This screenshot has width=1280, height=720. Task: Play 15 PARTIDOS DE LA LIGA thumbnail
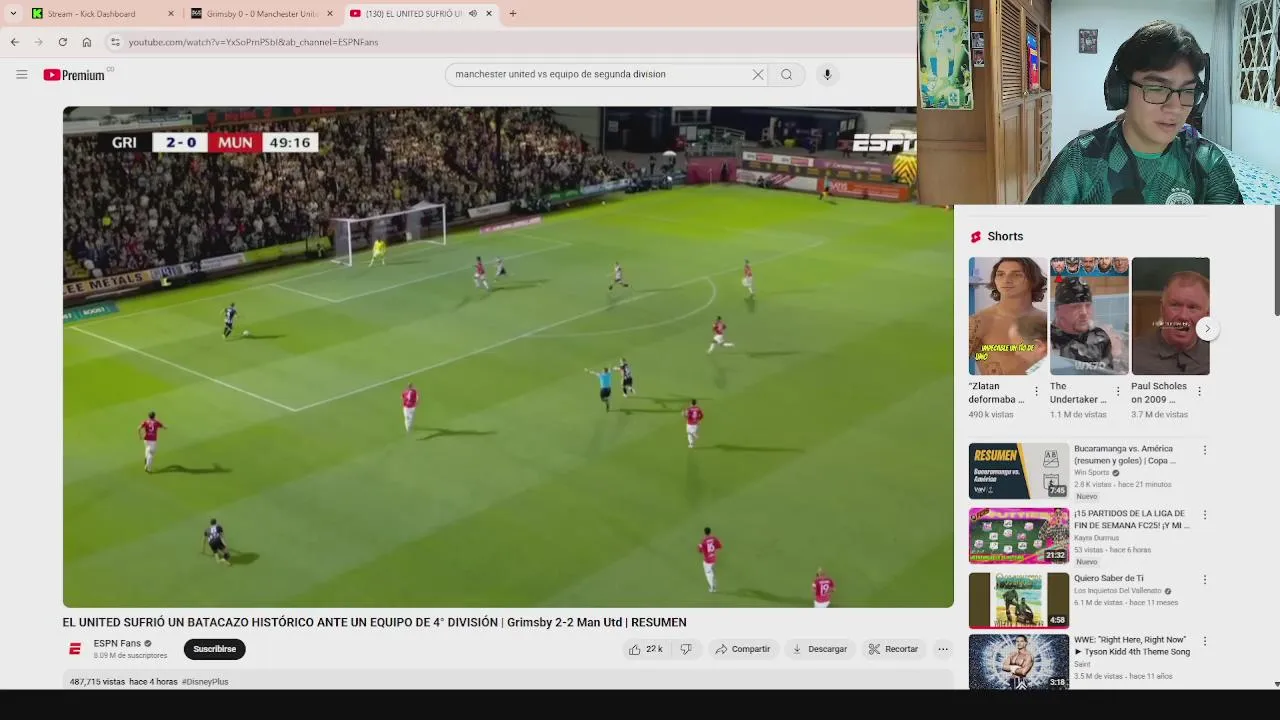[x=1018, y=535]
